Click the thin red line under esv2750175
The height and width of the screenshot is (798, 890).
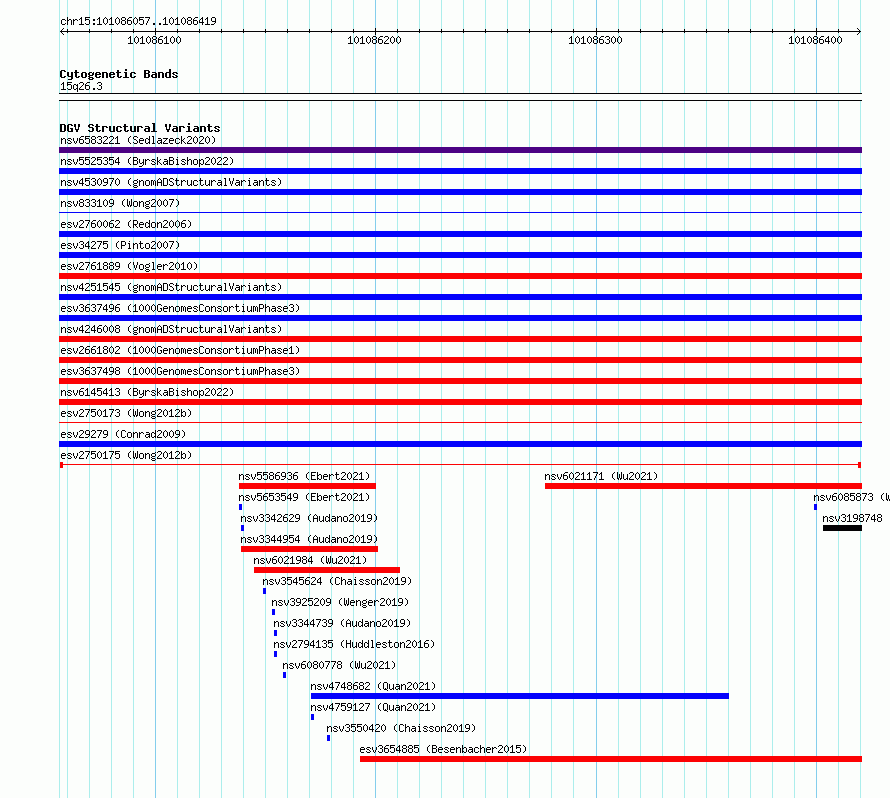coord(460,465)
